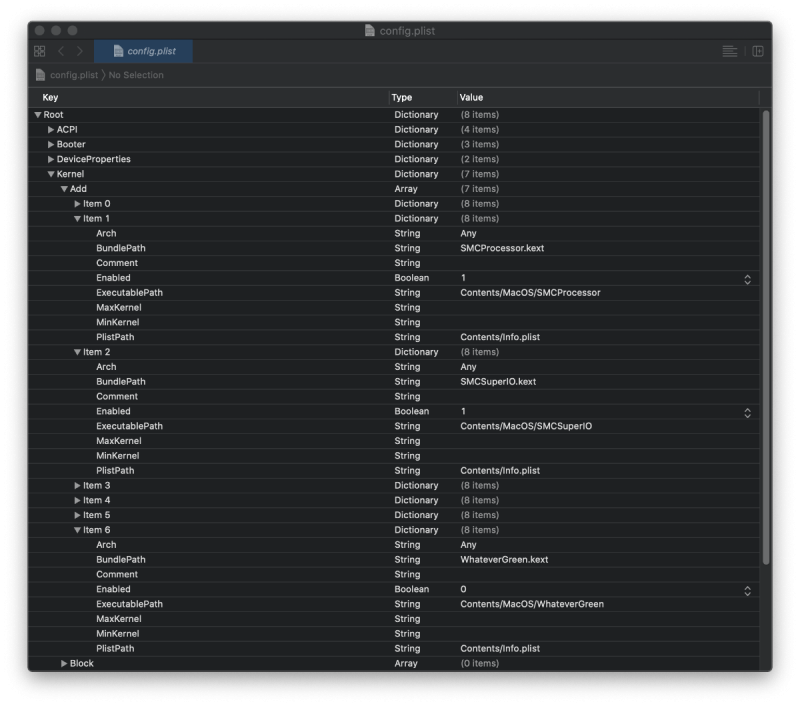Viewport: 800px width, 706px height.
Task: Click Boolean type of WhateverGreen Enabled
Action: click(411, 589)
